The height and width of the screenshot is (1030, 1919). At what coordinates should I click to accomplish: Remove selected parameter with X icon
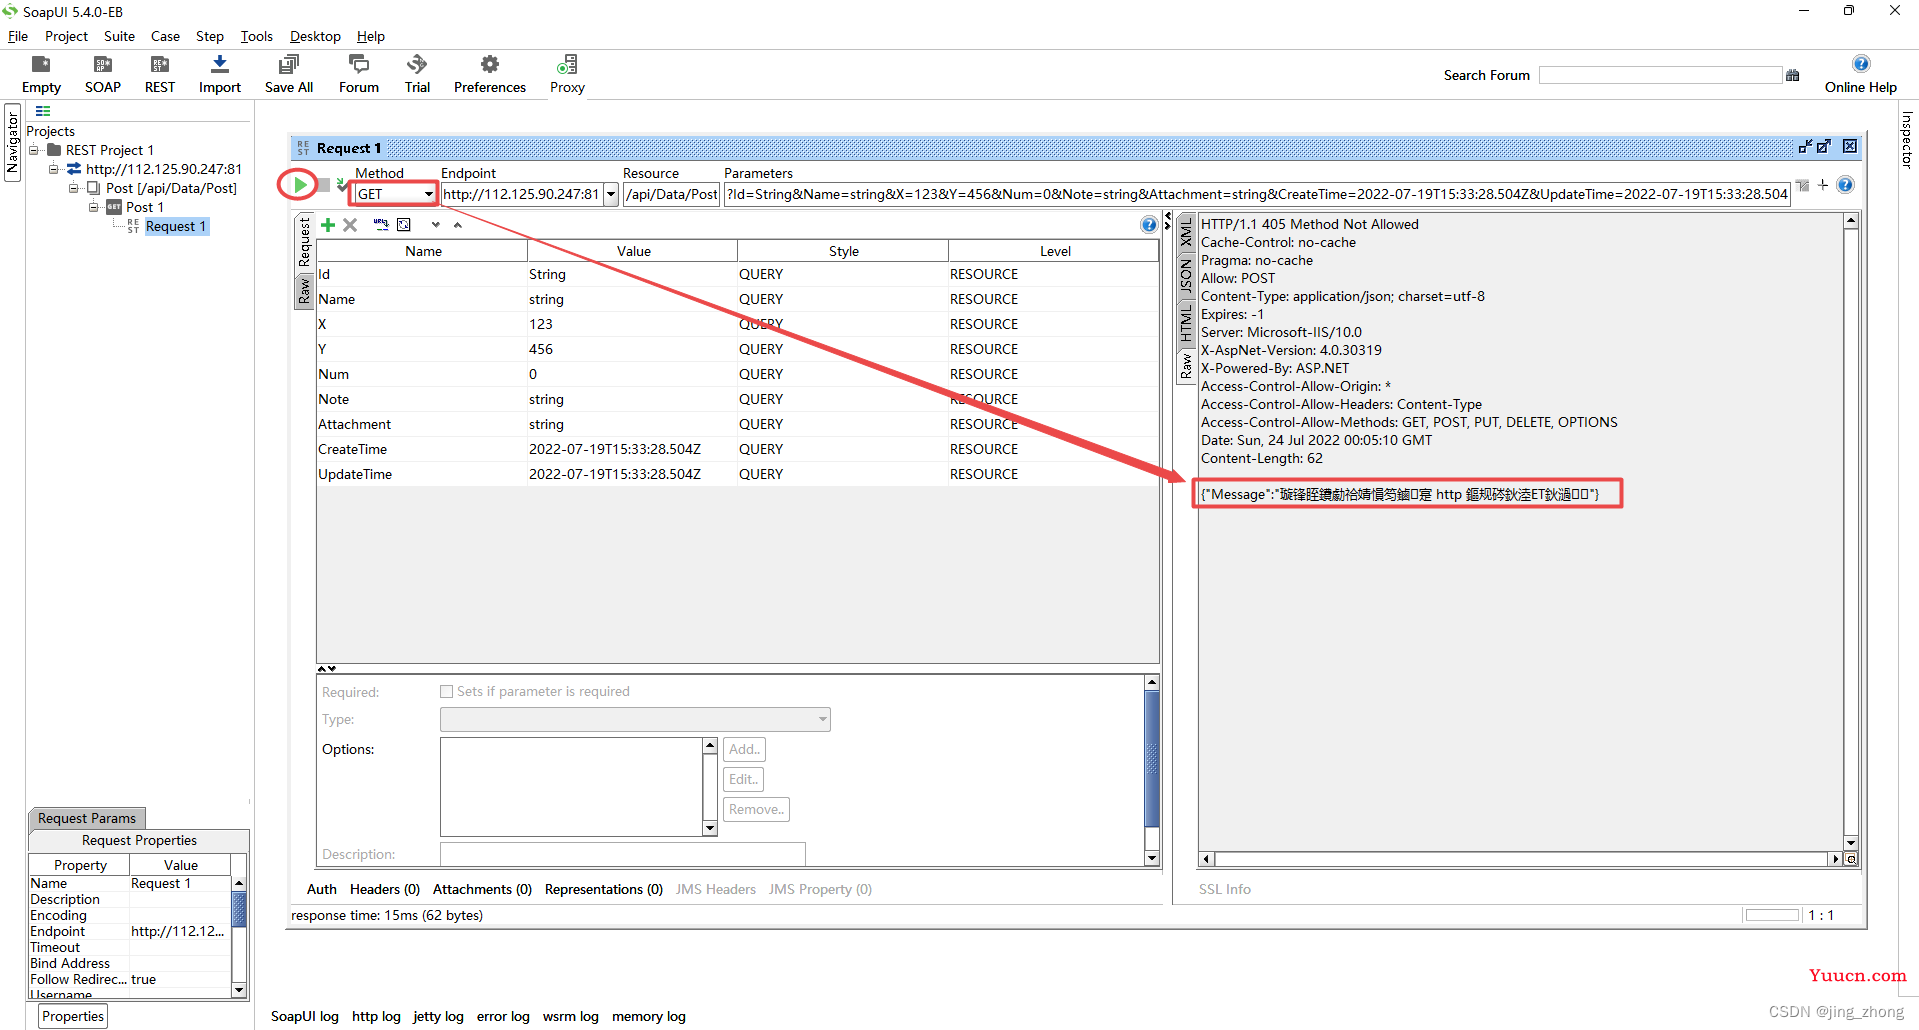click(350, 225)
